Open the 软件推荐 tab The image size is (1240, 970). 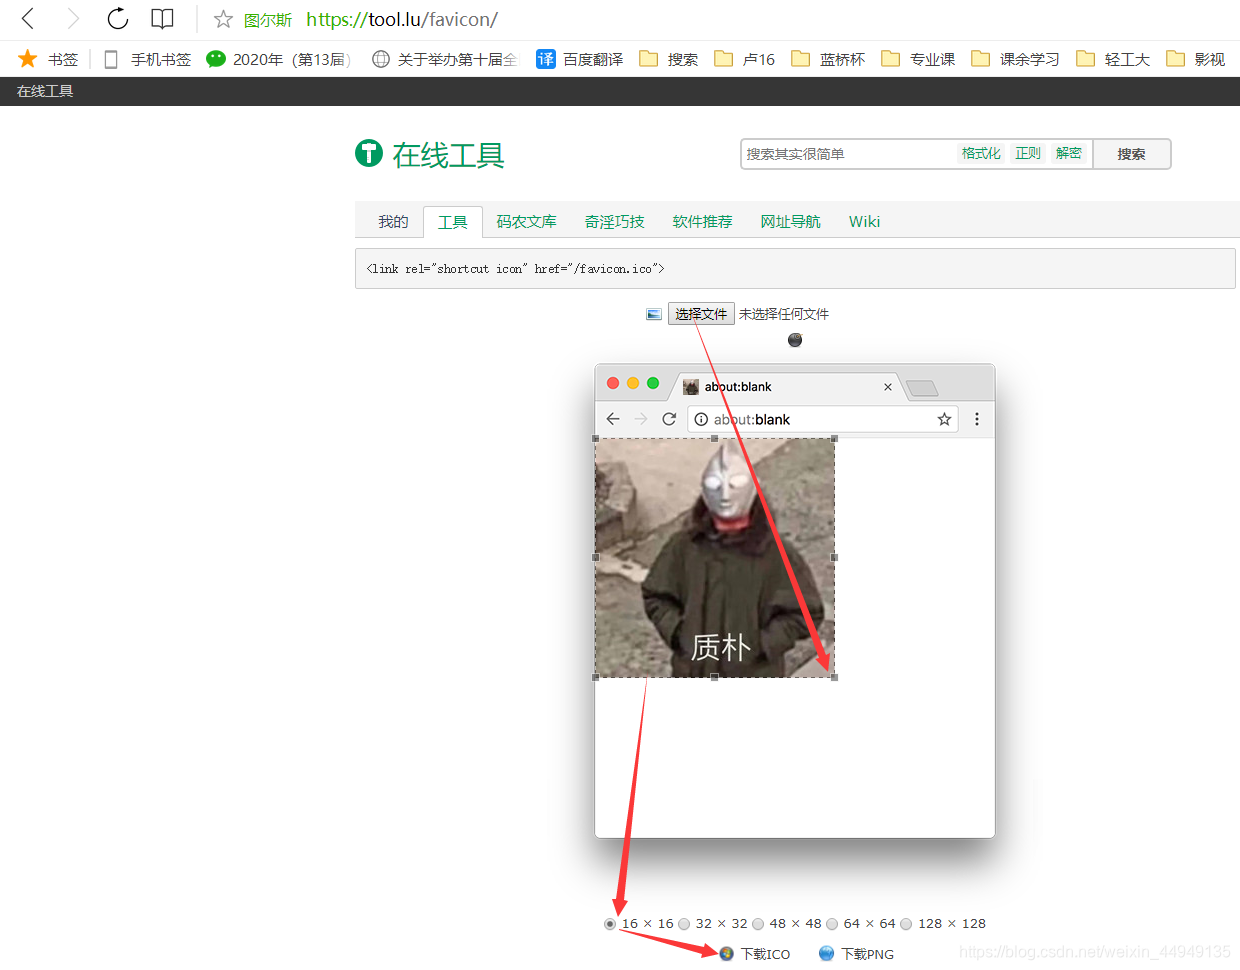703,221
